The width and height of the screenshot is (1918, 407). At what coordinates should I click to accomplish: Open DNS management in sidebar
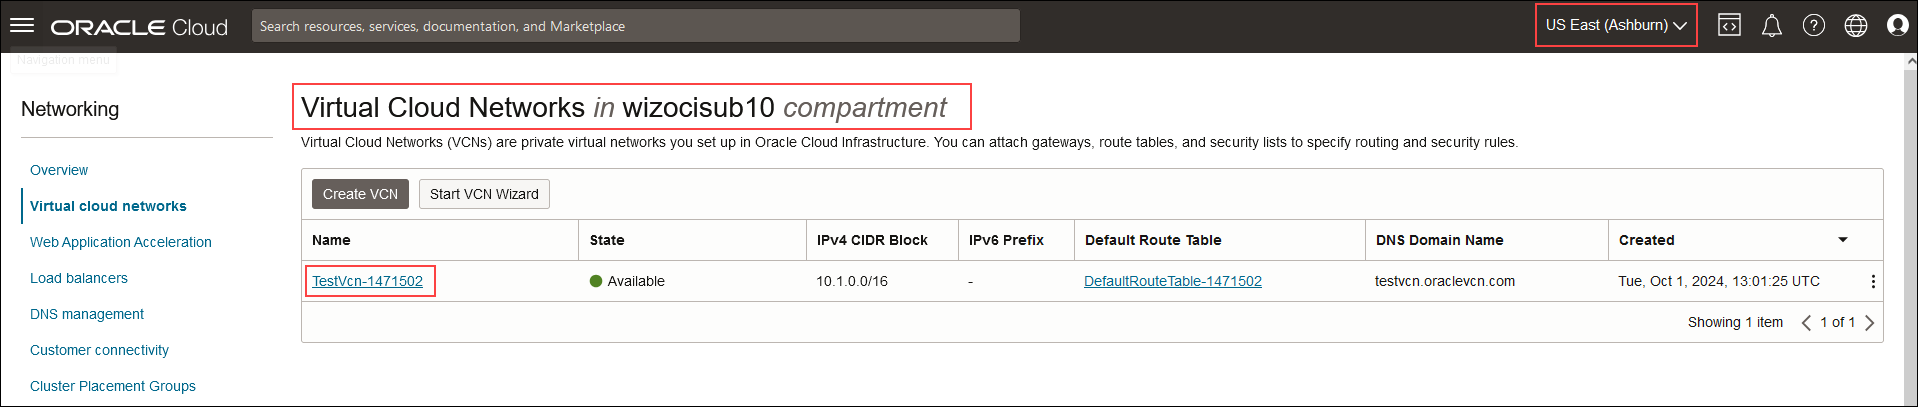[87, 314]
